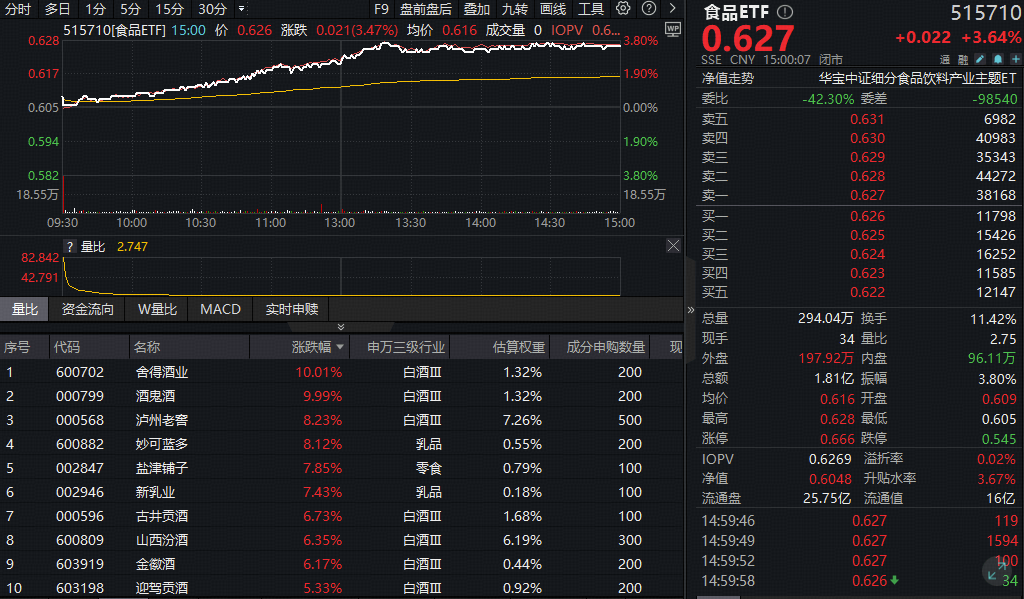Click the pencil note icon in quote panel
Screen dimensions: 1024x599
[980, 59]
